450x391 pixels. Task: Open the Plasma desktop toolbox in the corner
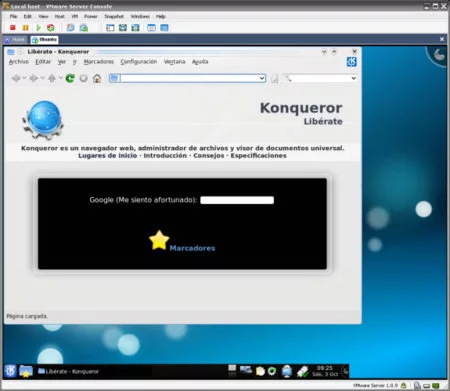(438, 55)
